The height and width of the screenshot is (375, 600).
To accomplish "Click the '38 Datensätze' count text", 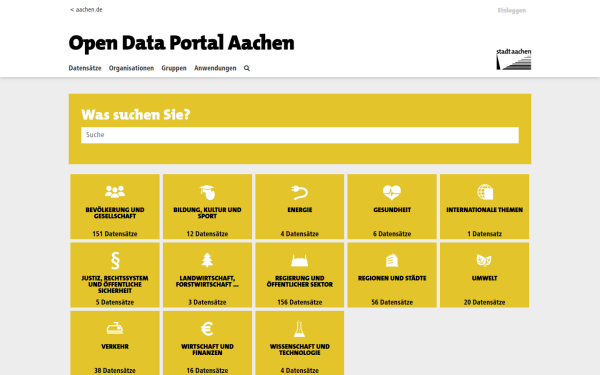I will pyautogui.click(x=115, y=370).
